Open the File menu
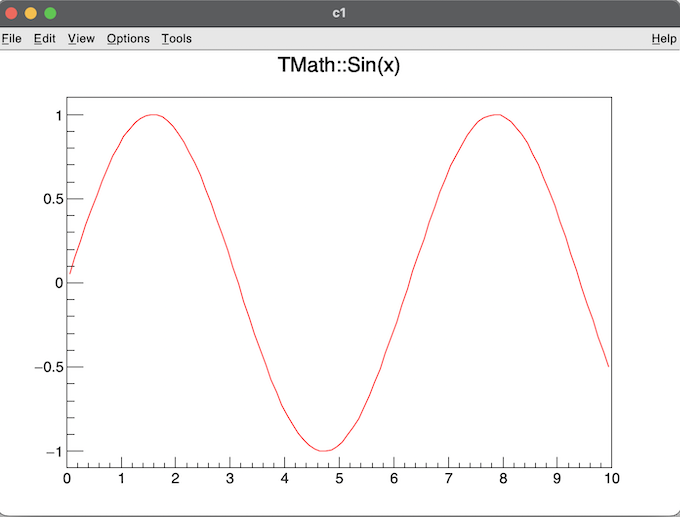Viewport: 680px width, 517px height. (12, 39)
